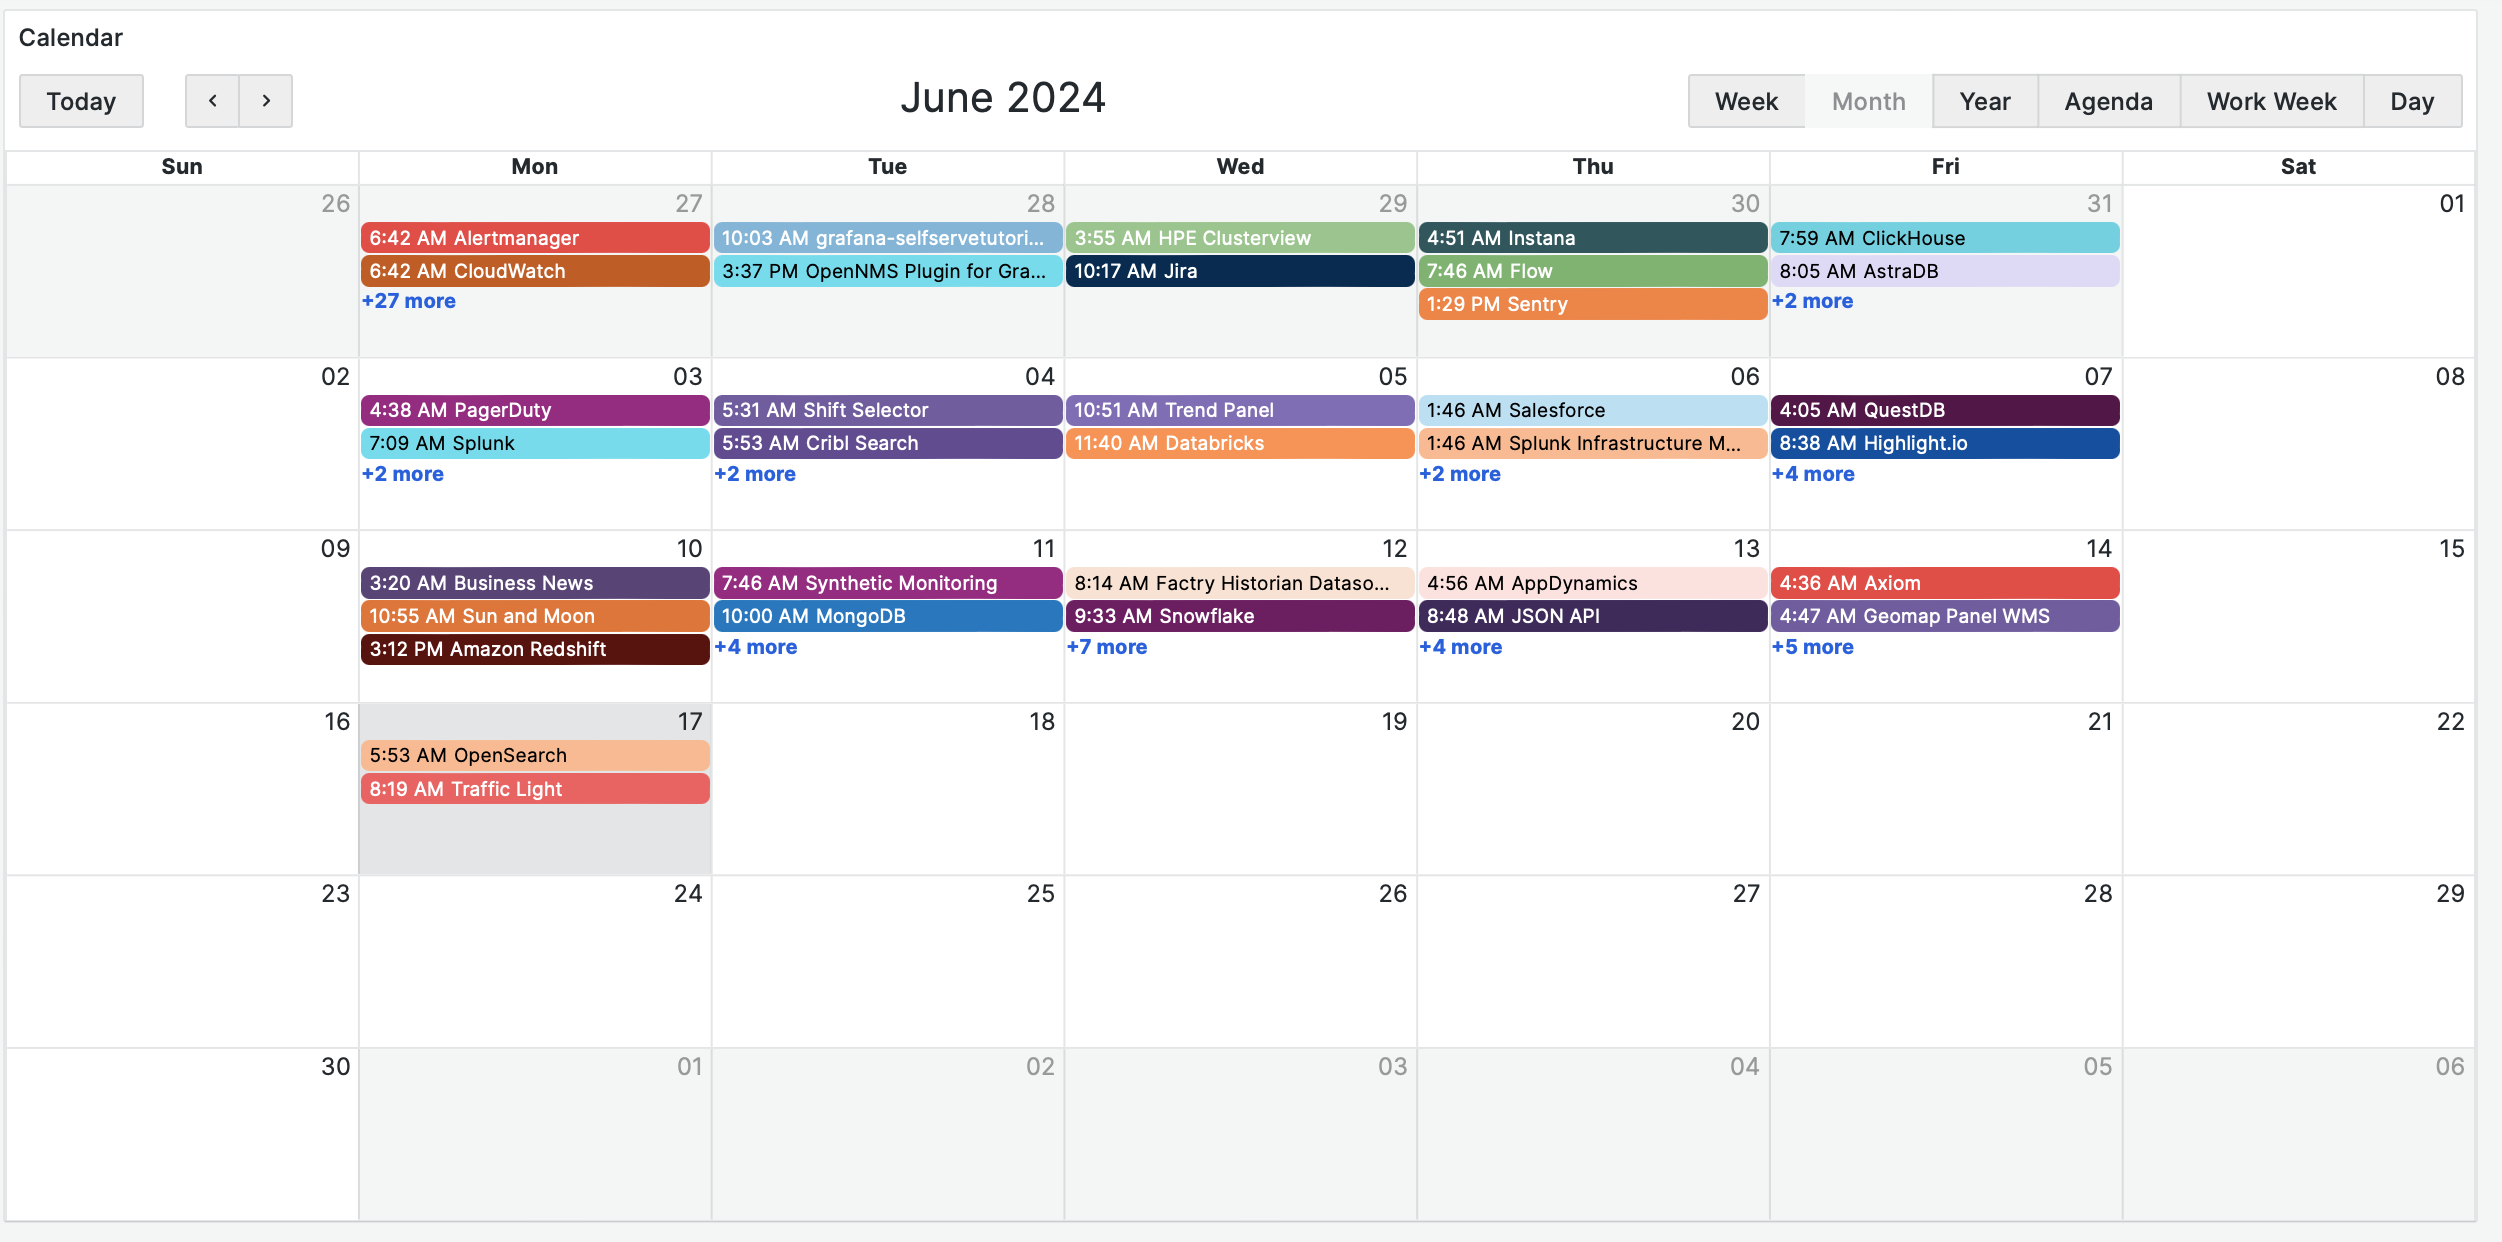The width and height of the screenshot is (2502, 1242).
Task: Open the 8:38 AM Highlight.io event
Action: tap(1944, 443)
